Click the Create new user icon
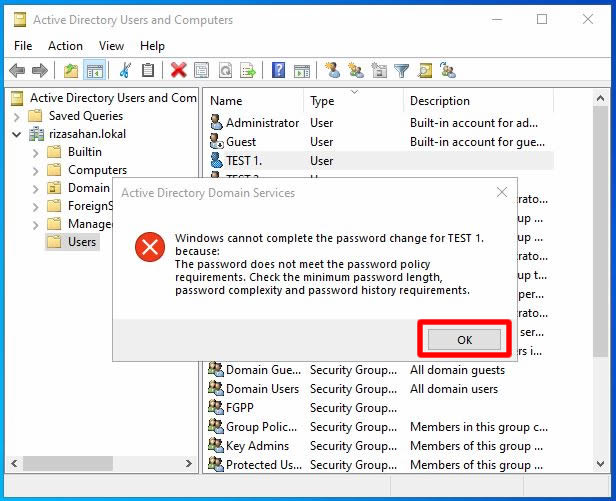Image resolution: width=616 pixels, height=501 pixels. pyautogui.click(x=332, y=71)
